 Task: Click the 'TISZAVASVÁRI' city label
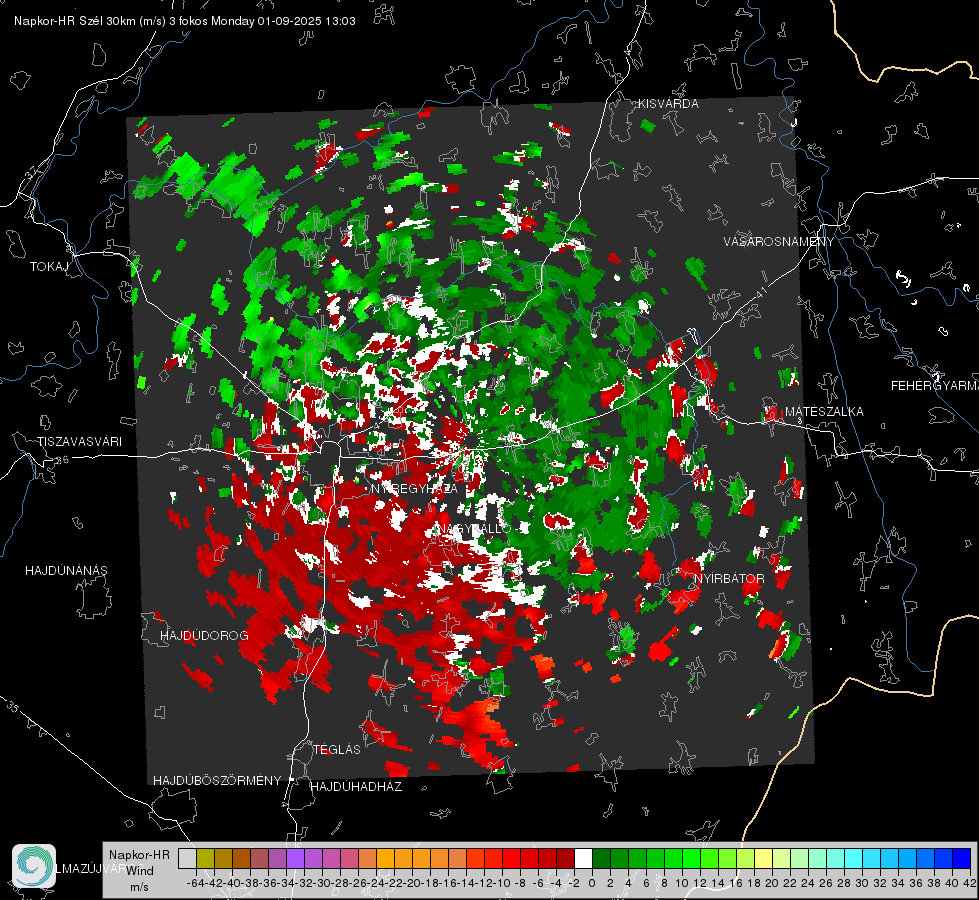tap(80, 442)
